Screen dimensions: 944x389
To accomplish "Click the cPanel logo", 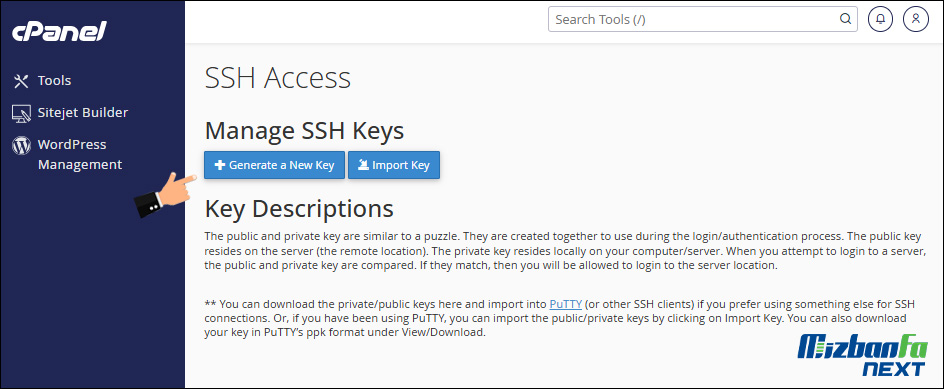I will click(59, 31).
